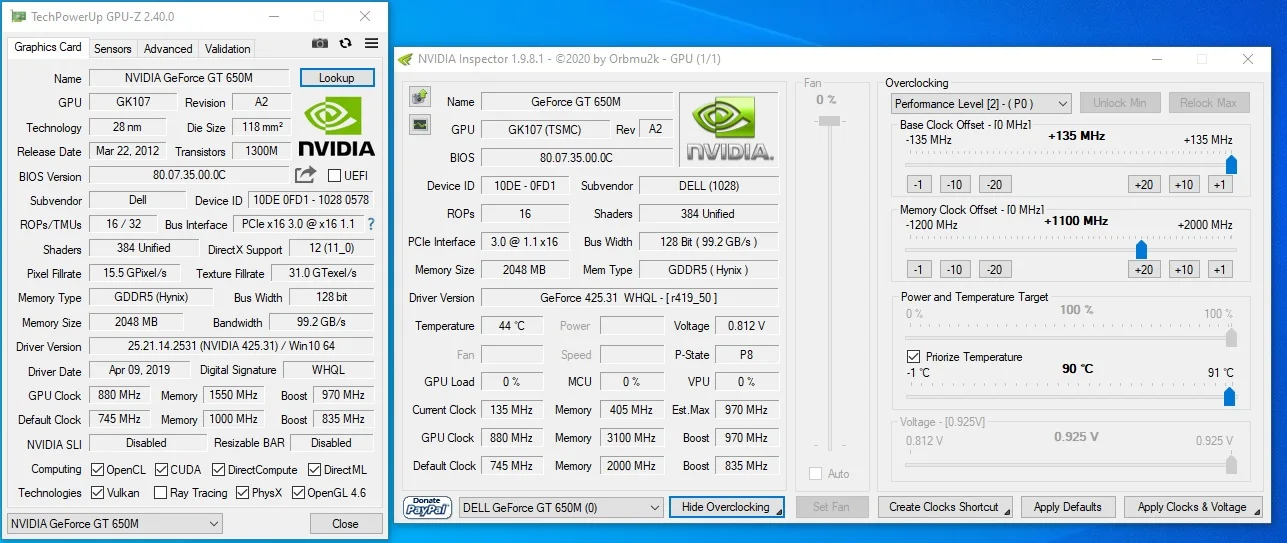Open the Bus Interface question mark help
The height and width of the screenshot is (543, 1287).
tap(371, 224)
